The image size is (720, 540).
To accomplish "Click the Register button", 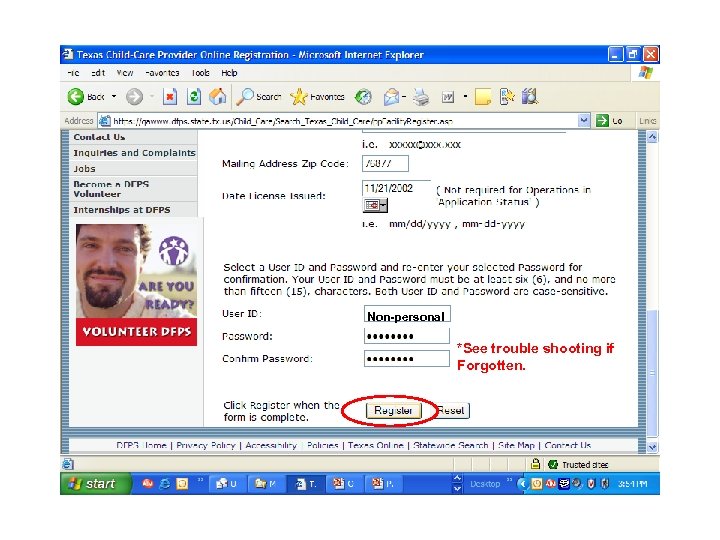I will 394,411.
